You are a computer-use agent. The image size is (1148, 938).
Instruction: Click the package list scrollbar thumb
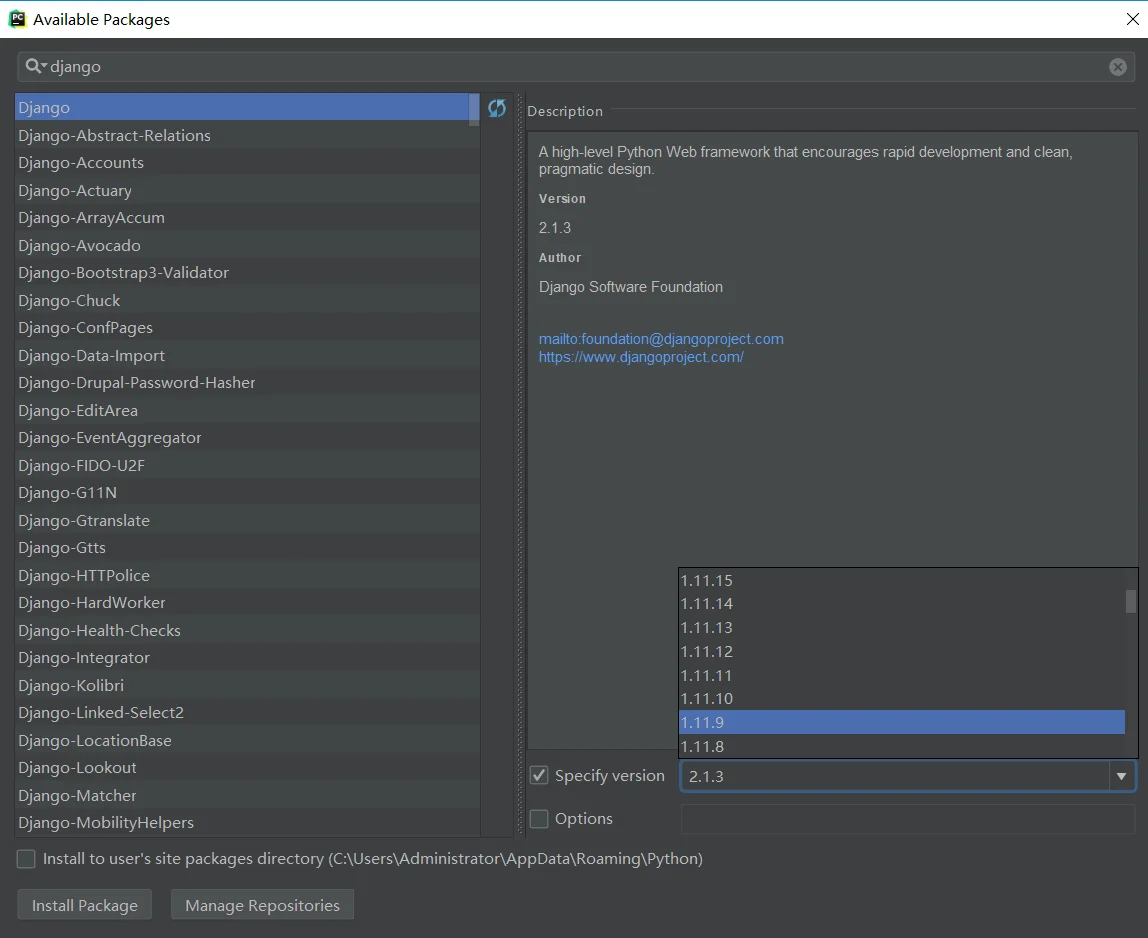tap(474, 109)
